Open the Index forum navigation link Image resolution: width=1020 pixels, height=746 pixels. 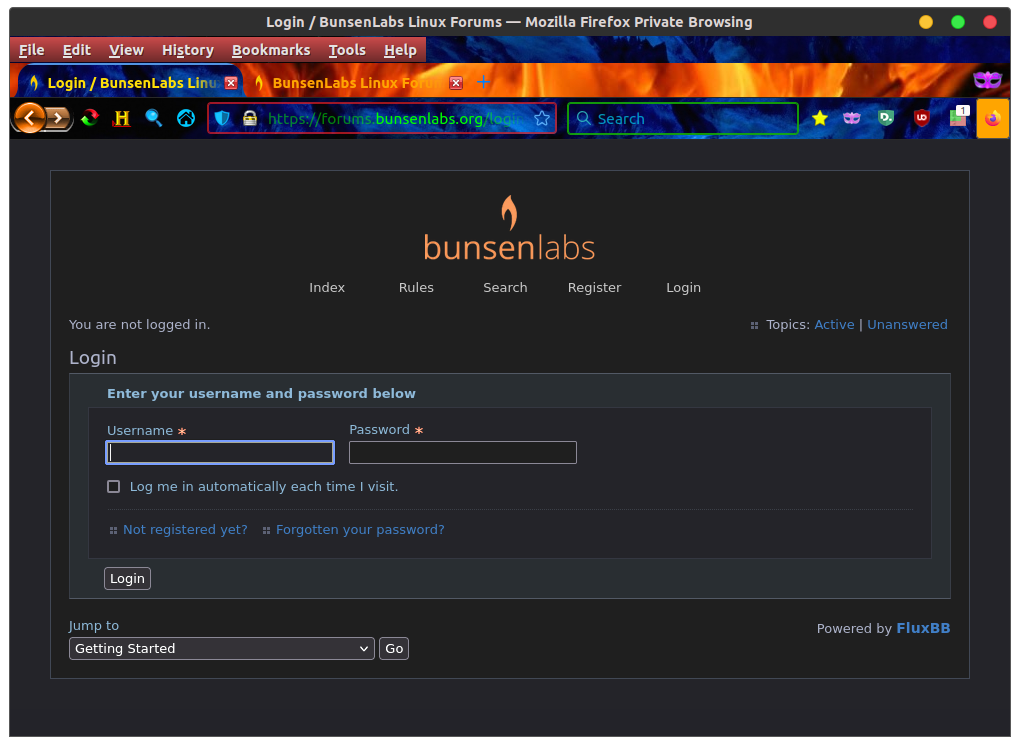tap(327, 287)
